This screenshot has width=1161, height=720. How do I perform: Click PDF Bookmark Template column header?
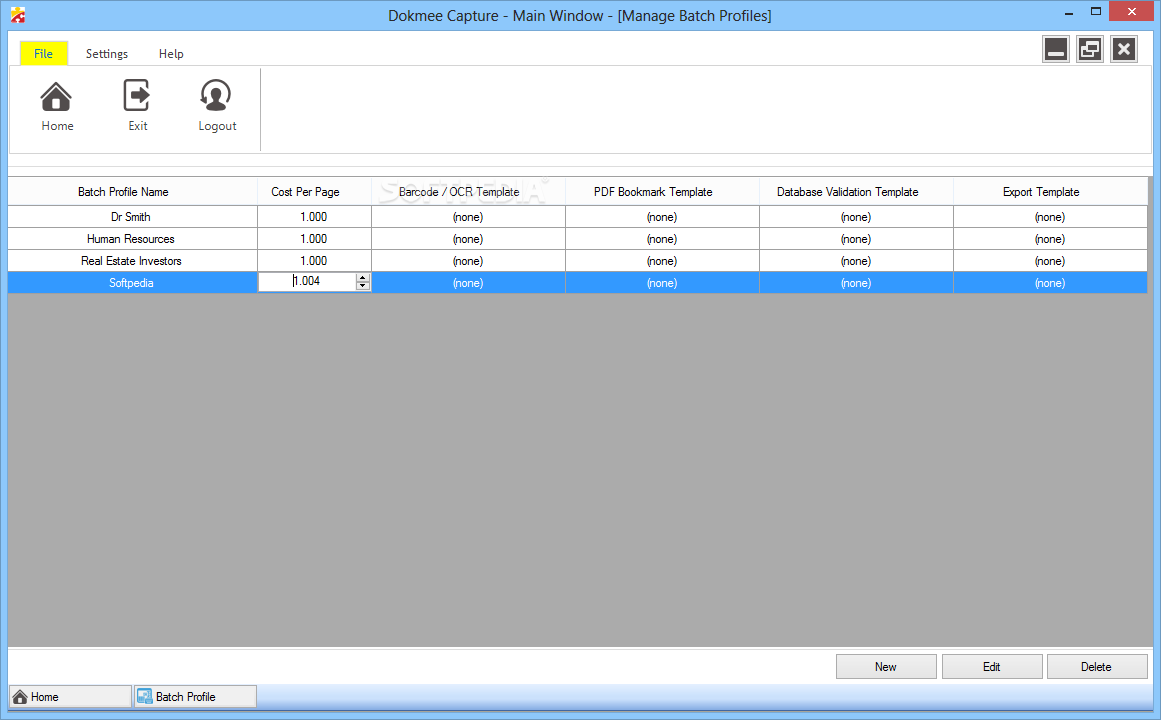663,192
